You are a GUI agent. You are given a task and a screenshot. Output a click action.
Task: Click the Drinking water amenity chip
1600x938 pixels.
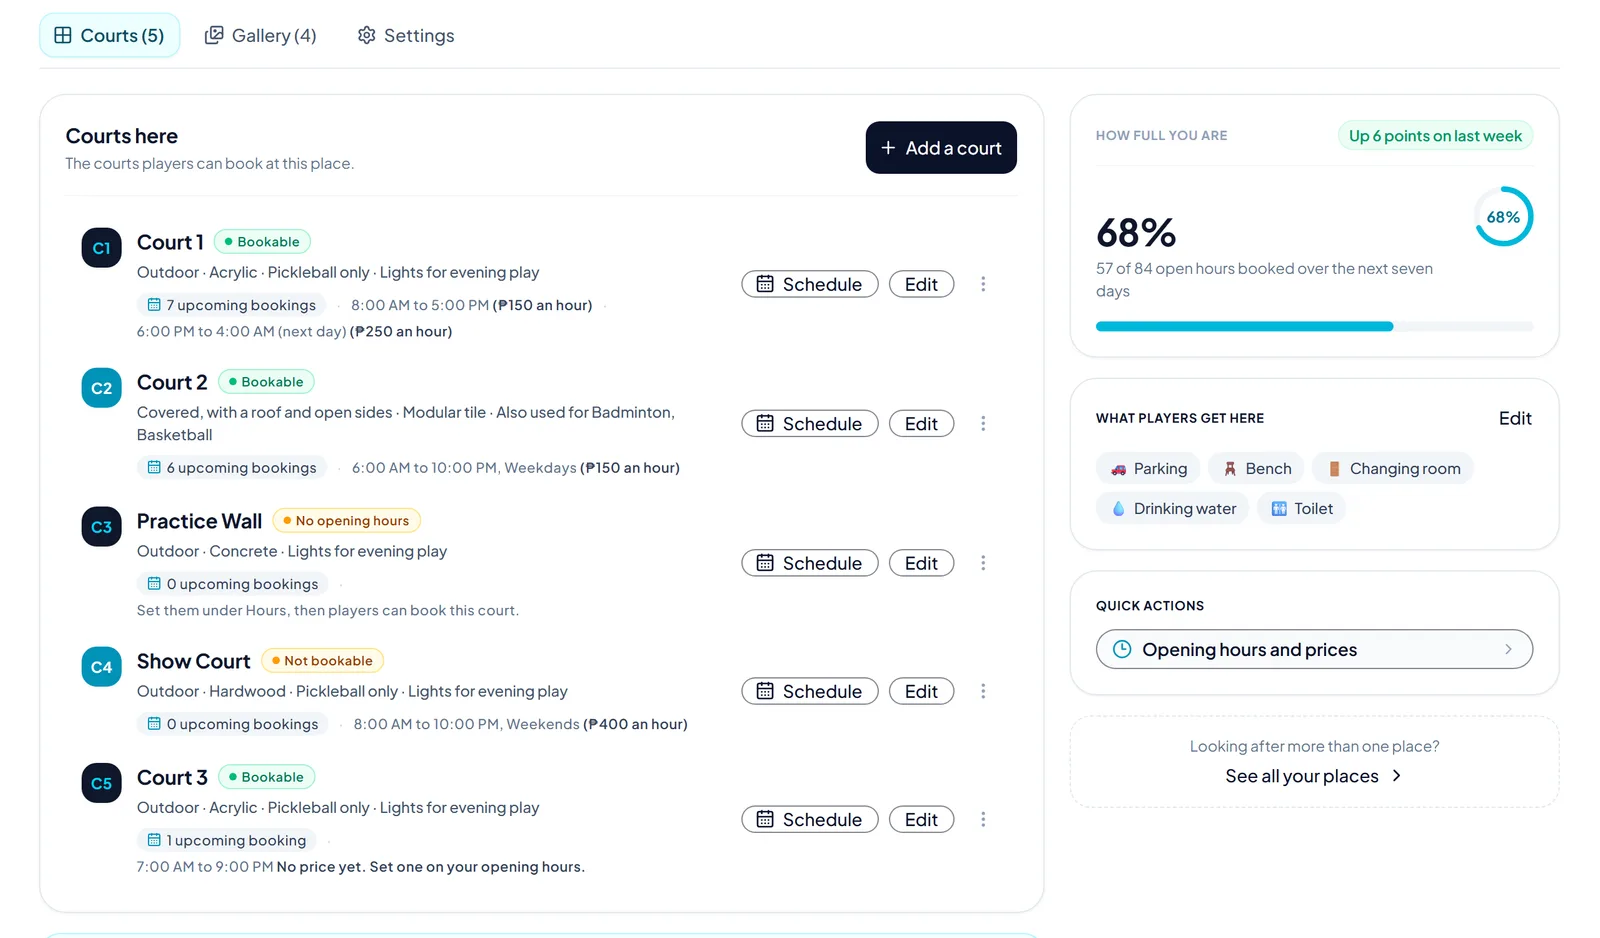[1173, 509]
